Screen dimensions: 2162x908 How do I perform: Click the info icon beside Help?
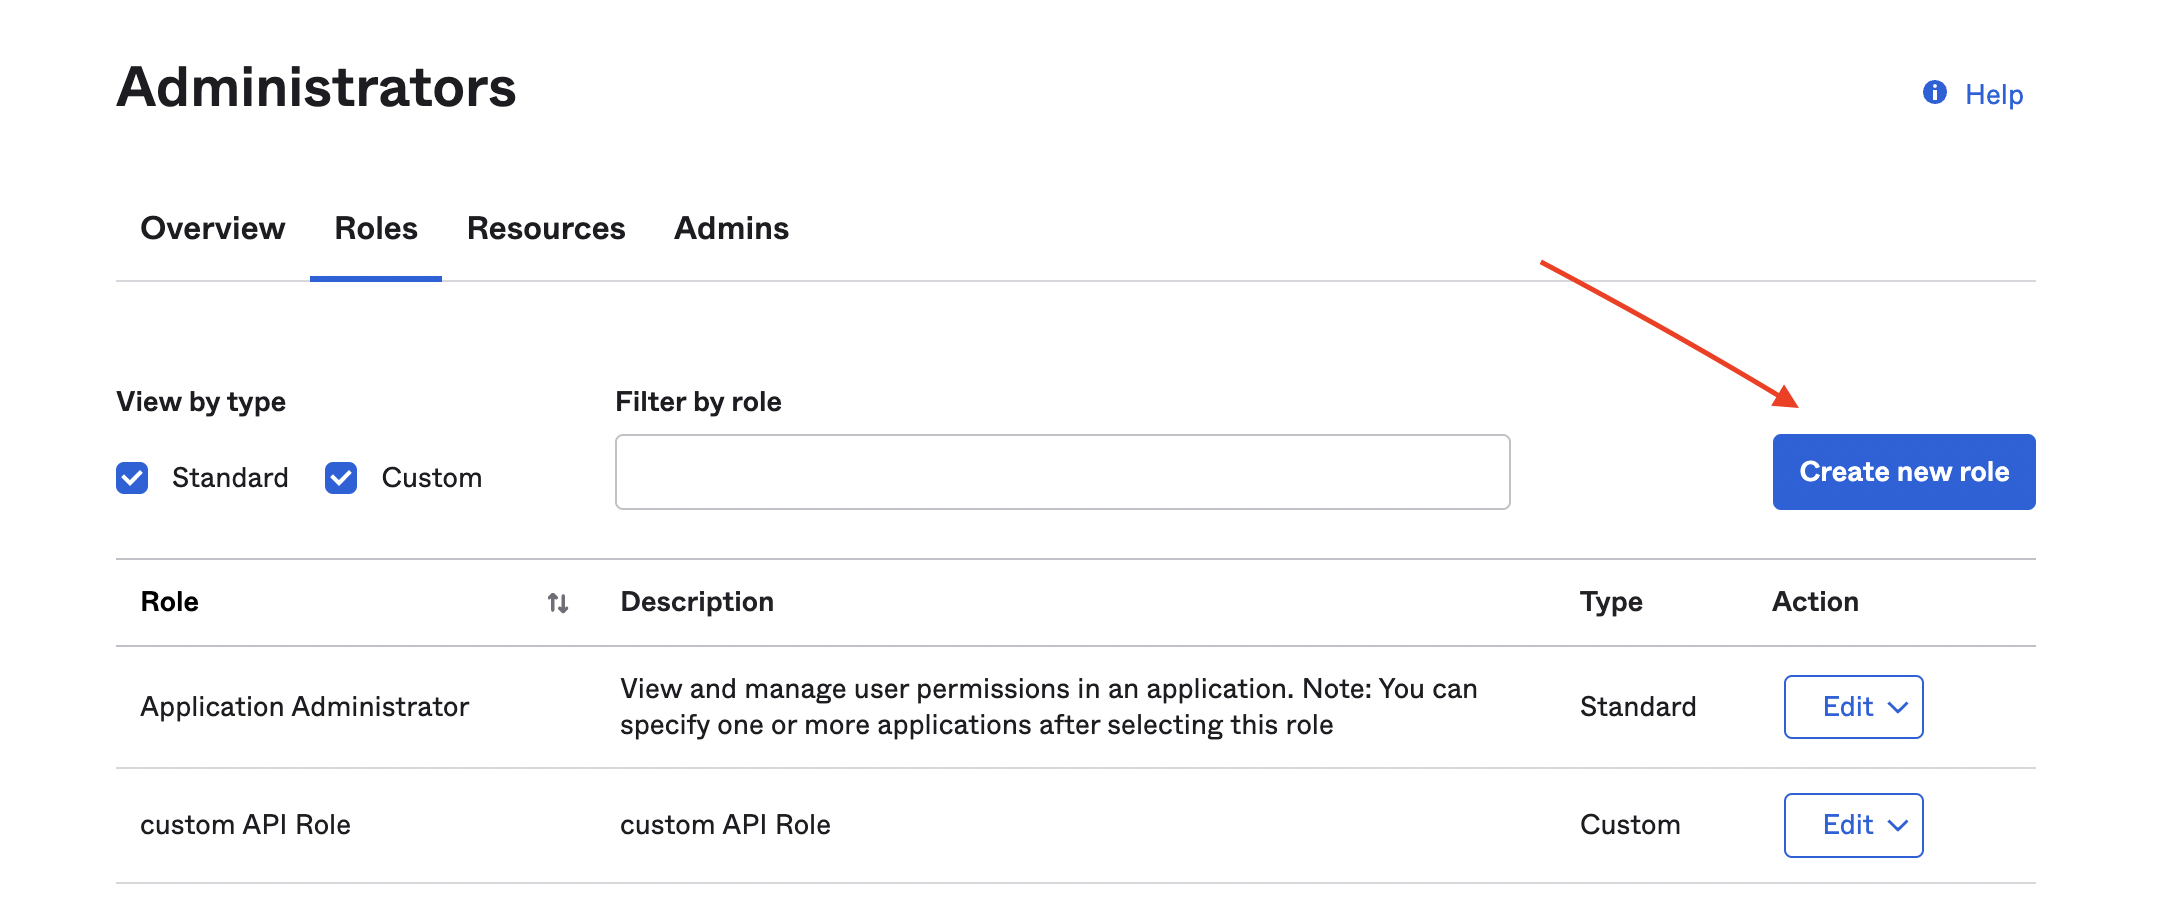(1934, 92)
